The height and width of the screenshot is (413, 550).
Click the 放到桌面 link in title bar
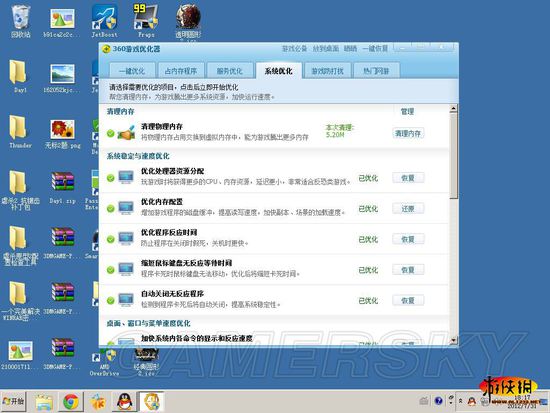[326, 48]
